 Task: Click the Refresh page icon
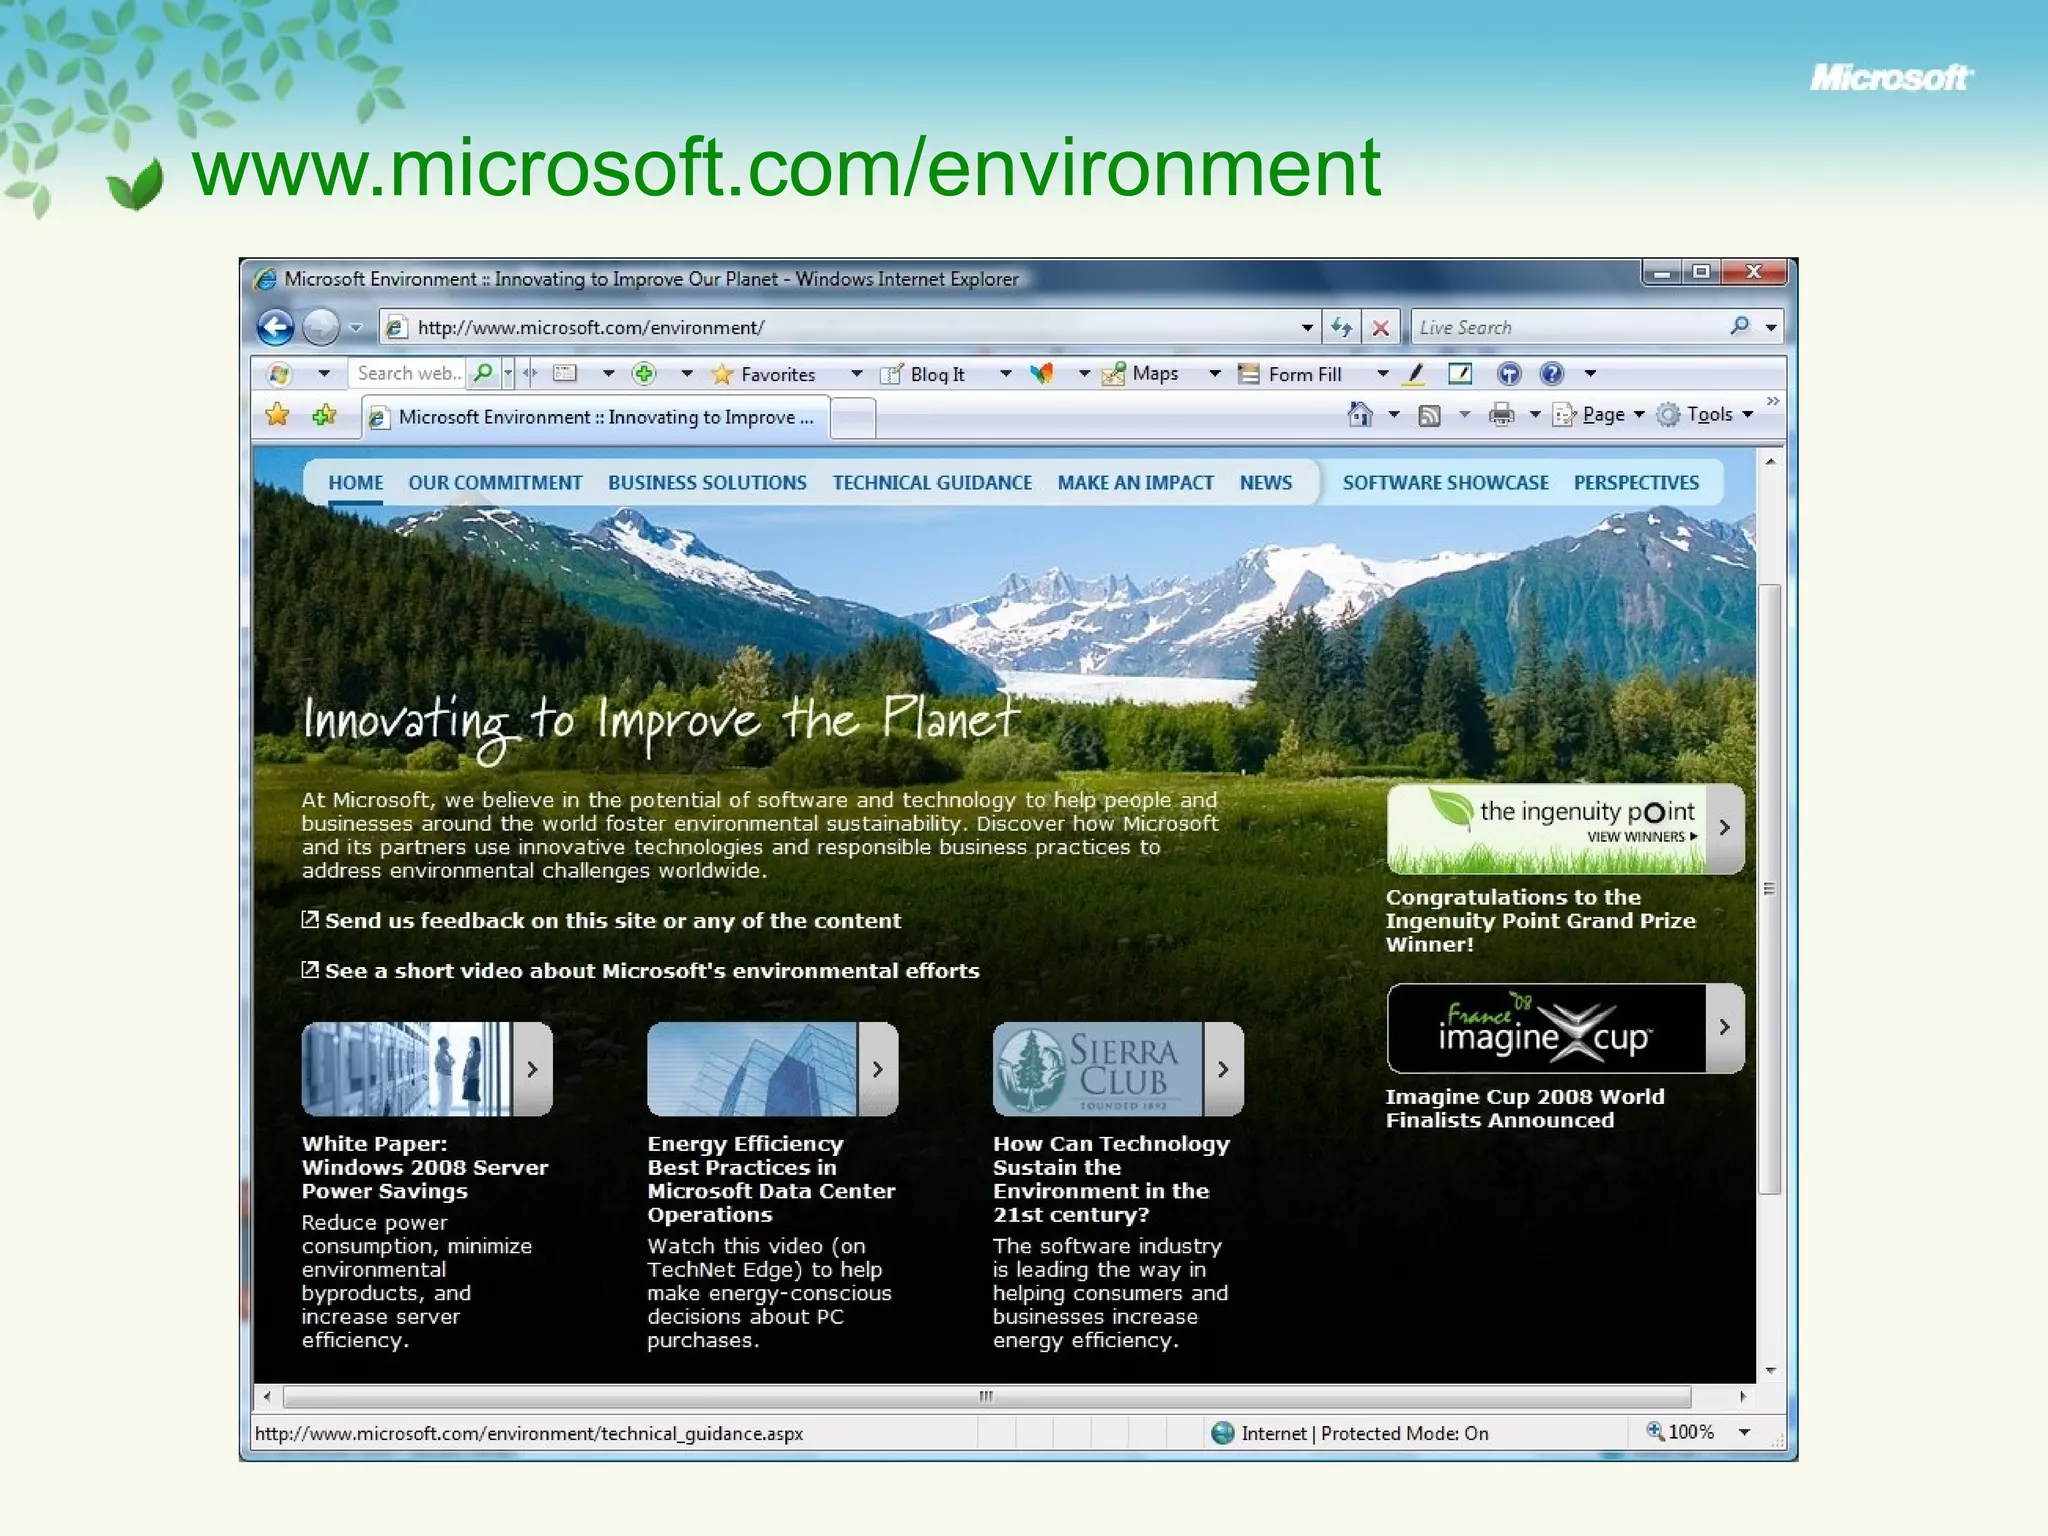click(x=1341, y=327)
